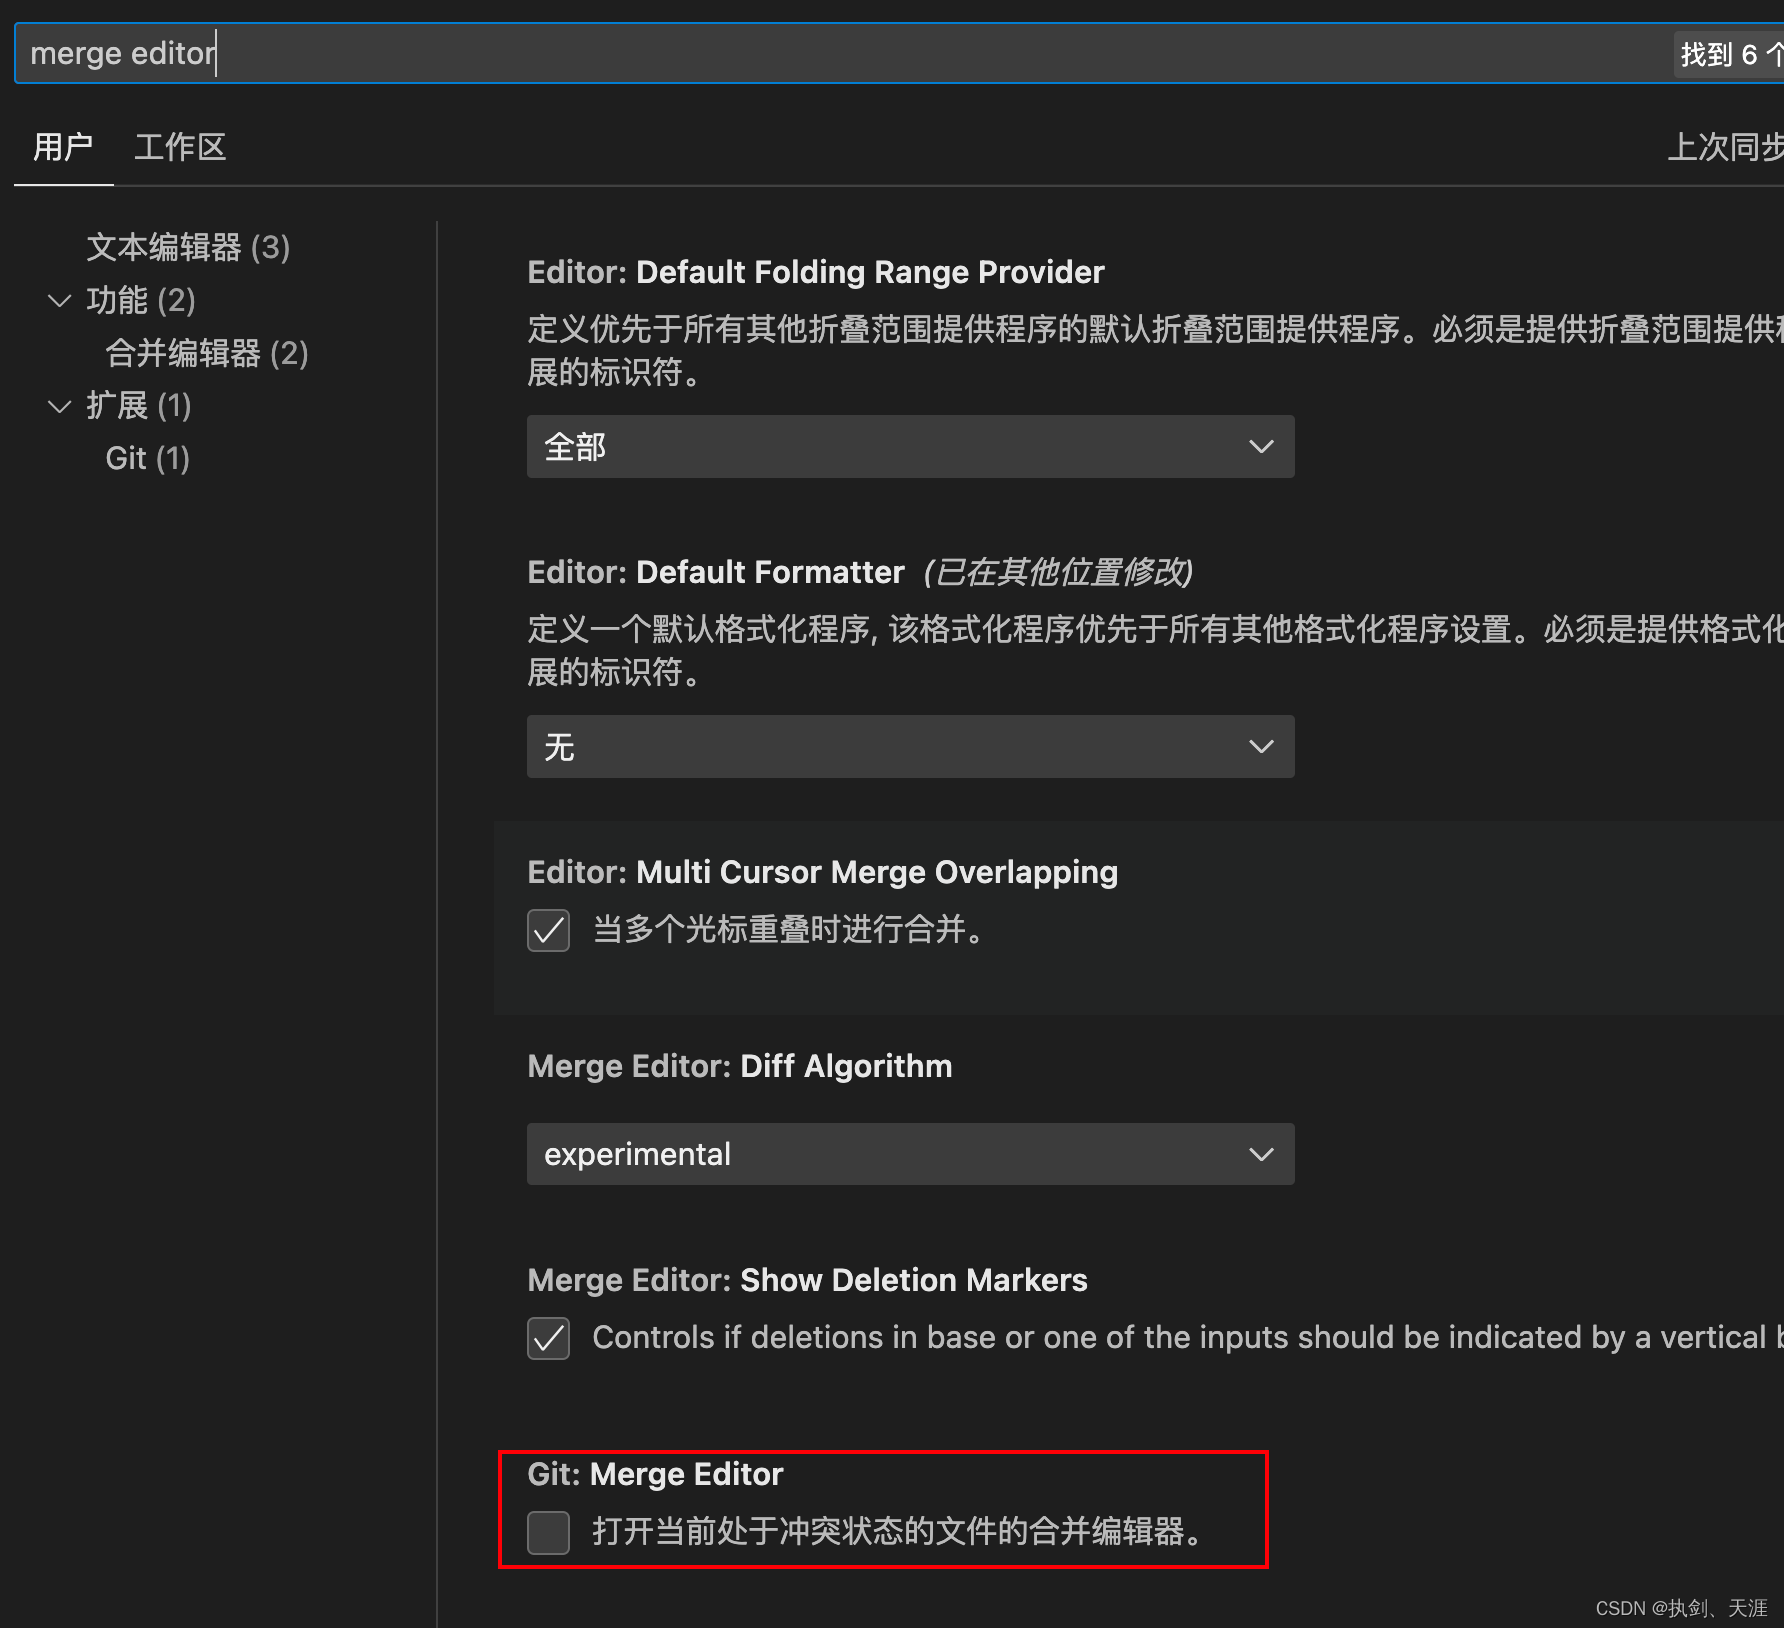Click the 找到 6 个 results badge
The width and height of the screenshot is (1784, 1628).
tap(1729, 54)
